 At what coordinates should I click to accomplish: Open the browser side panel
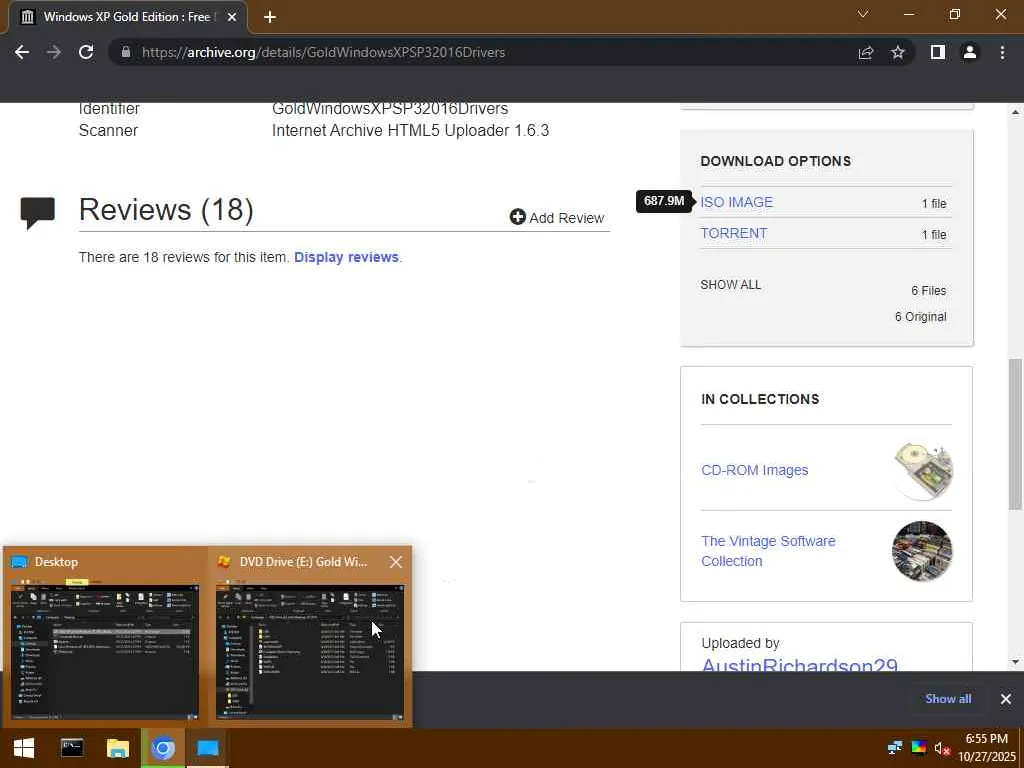(938, 52)
